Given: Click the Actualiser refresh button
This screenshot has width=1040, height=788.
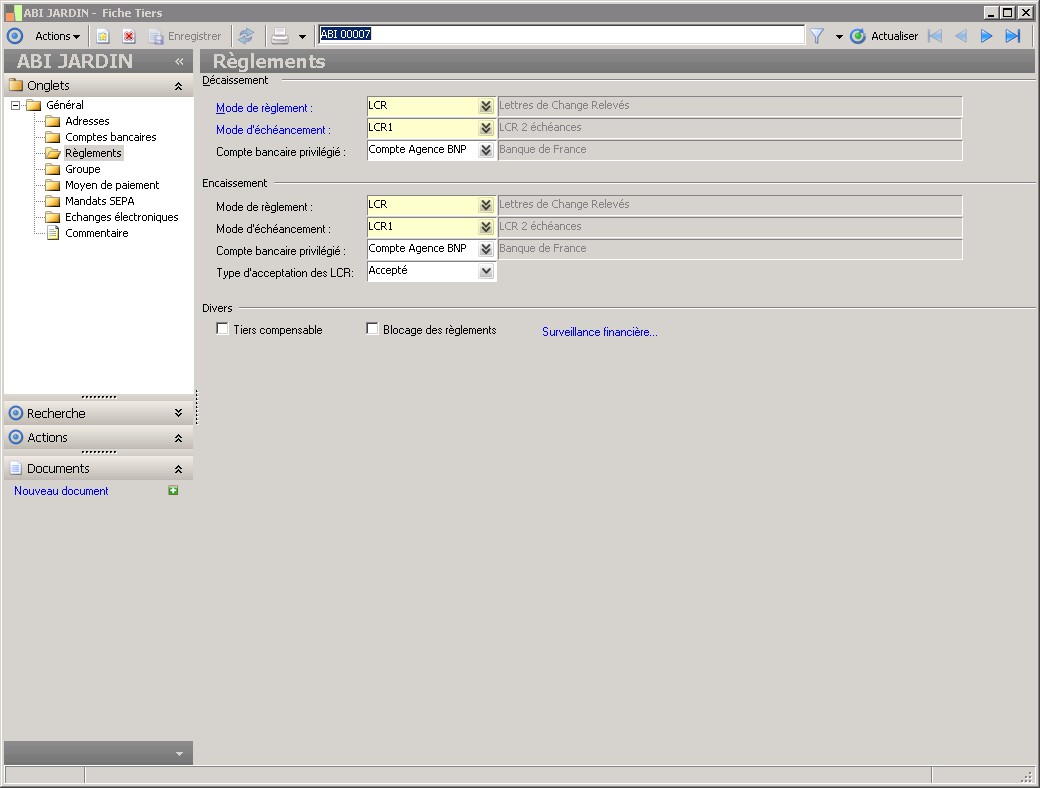Looking at the screenshot, I should point(884,36).
